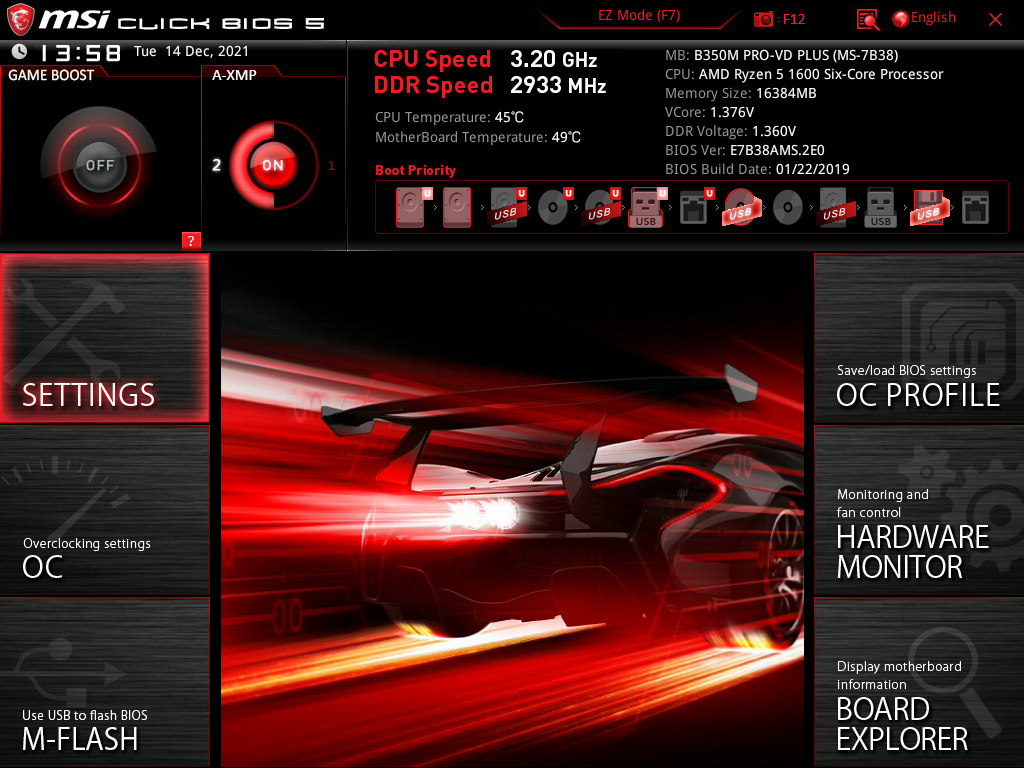Take a screenshot with the F12 camera icon
The image size is (1024, 768).
pyautogui.click(x=763, y=19)
